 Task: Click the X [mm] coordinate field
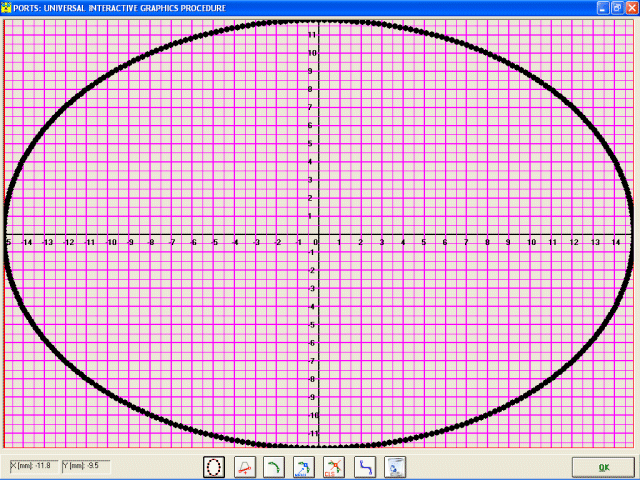[x=34, y=466]
